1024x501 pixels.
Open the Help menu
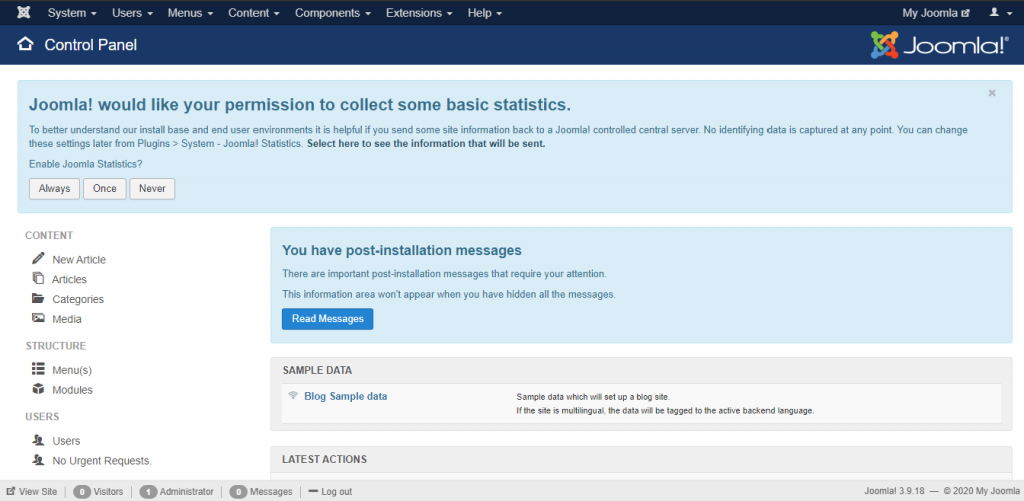[485, 13]
